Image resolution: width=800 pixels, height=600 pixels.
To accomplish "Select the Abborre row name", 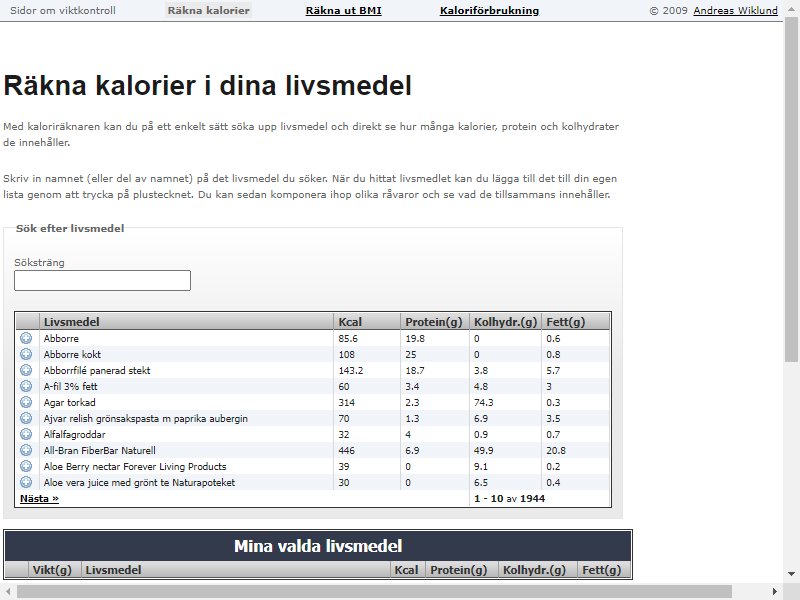I will tap(61, 338).
